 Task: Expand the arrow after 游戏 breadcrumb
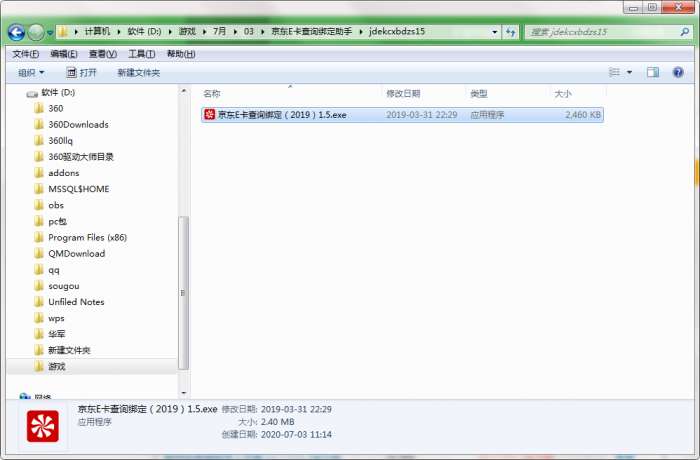[204, 32]
